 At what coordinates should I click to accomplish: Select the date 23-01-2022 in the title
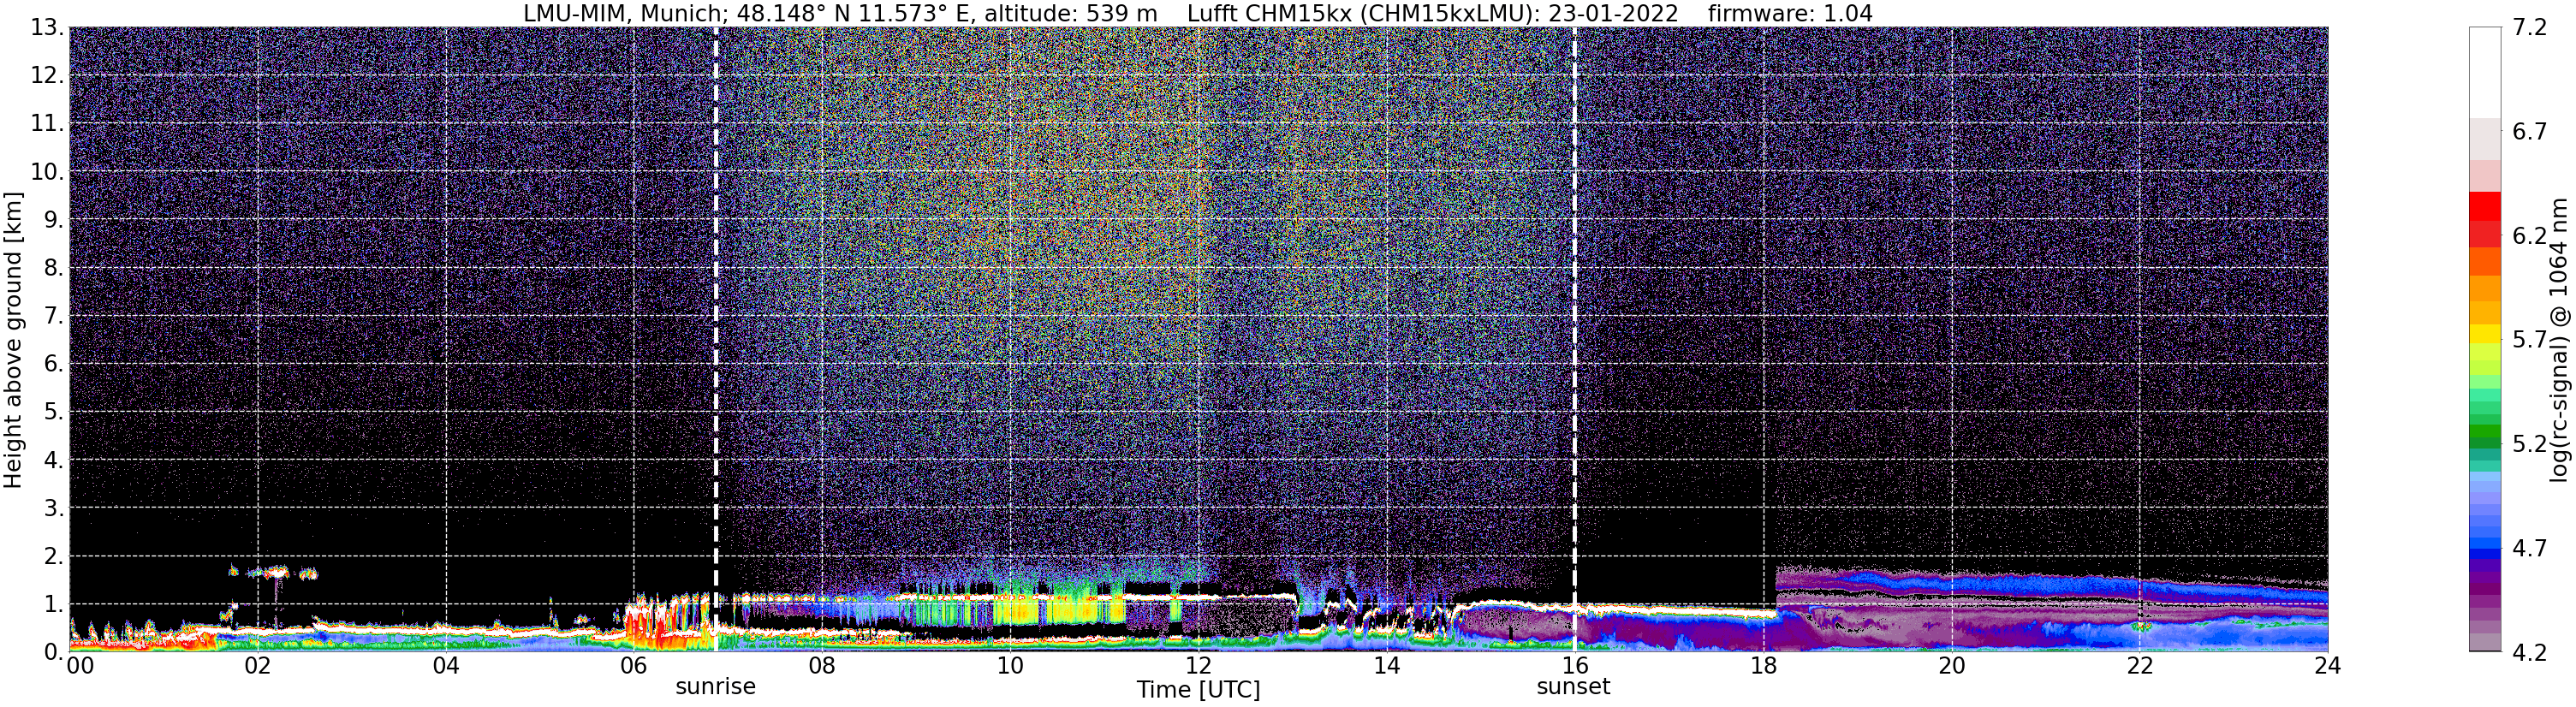[x=1613, y=13]
